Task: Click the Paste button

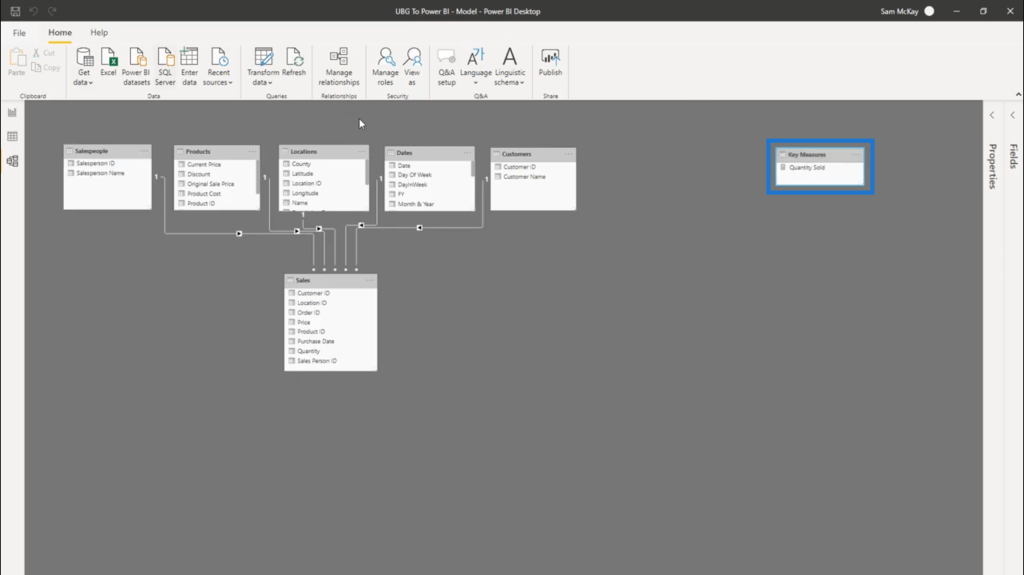Action: 16,63
